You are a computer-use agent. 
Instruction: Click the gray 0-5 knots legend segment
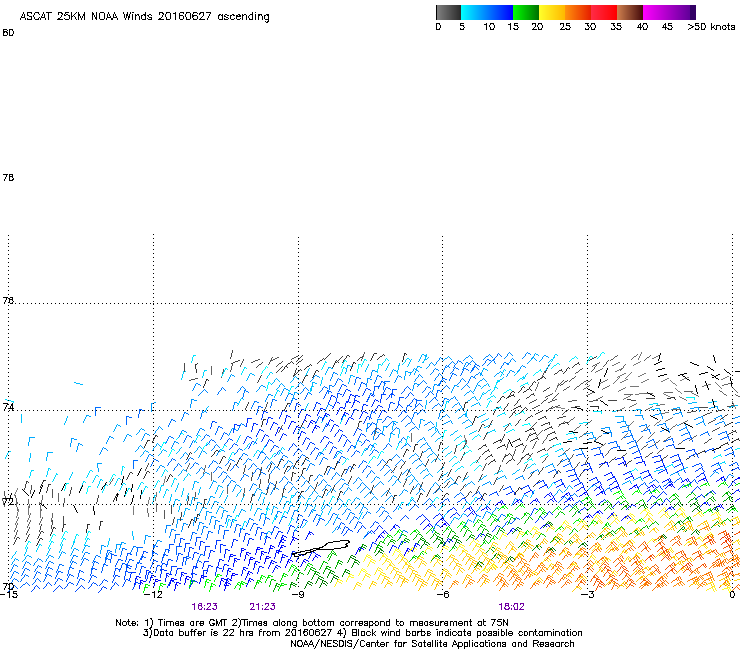point(448,12)
